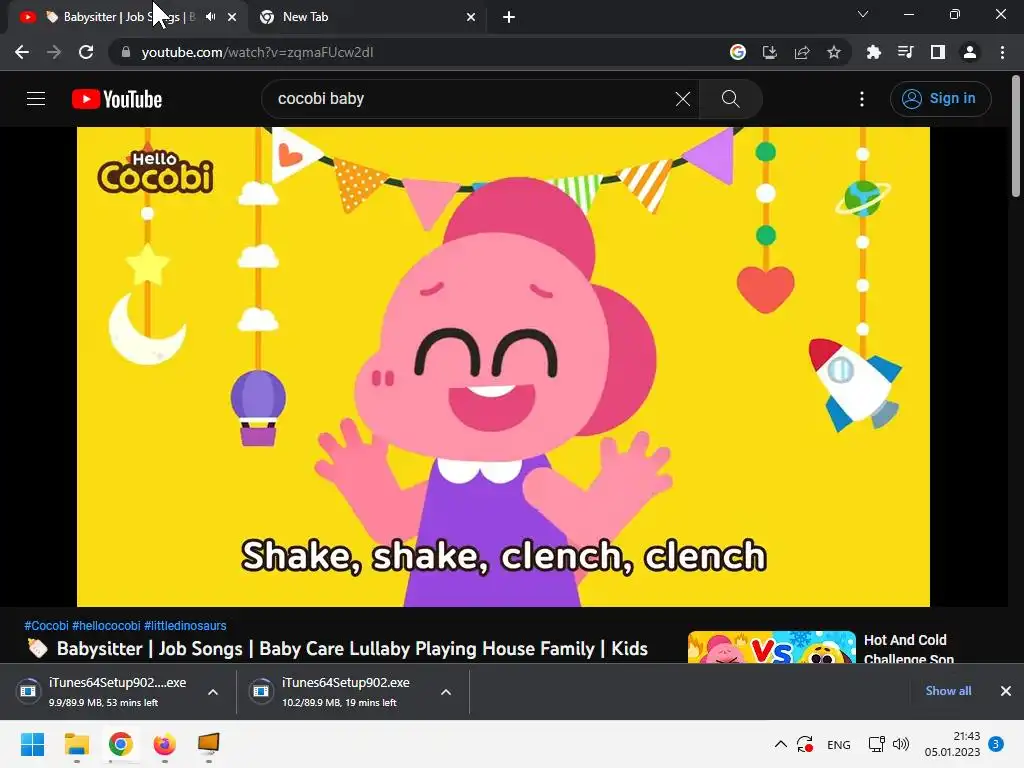Switch ENG input language

click(839, 744)
